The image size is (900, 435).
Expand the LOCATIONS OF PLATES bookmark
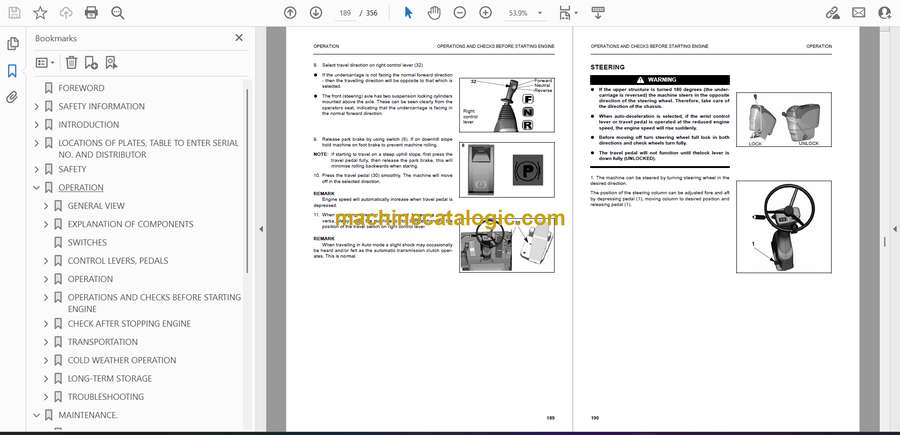[37, 143]
